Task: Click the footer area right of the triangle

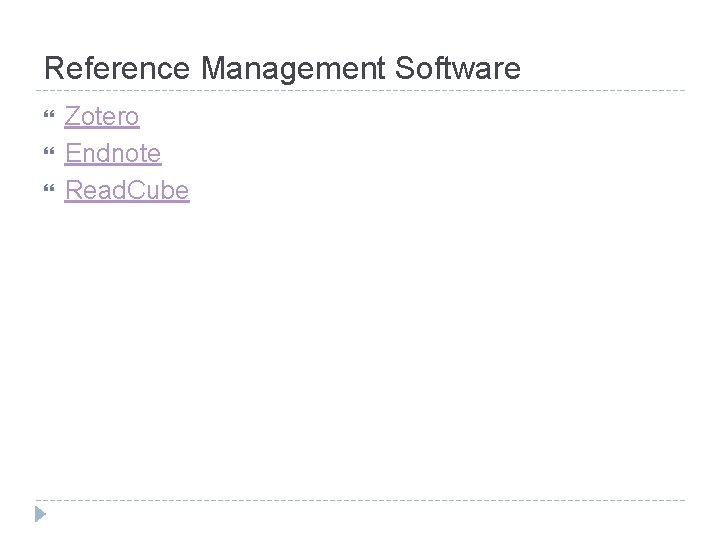Action: click(x=360, y=518)
